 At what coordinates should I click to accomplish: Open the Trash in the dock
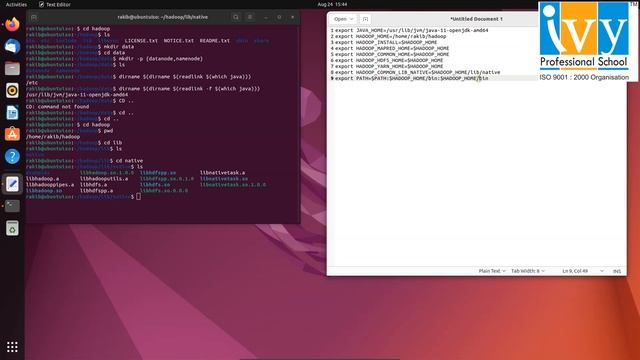click(12, 228)
